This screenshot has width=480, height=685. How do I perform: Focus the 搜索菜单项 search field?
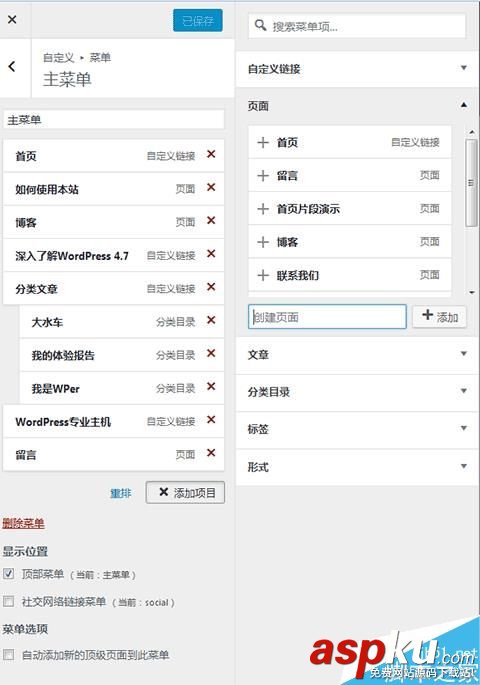pos(357,26)
